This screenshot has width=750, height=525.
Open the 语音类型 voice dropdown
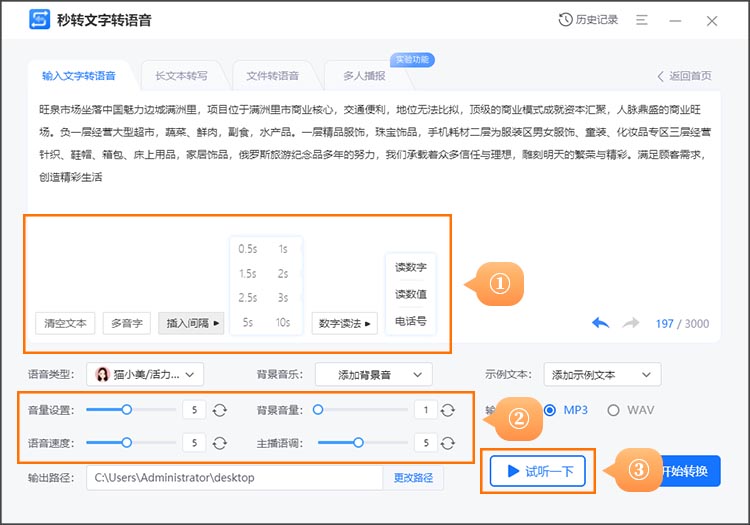click(x=145, y=374)
